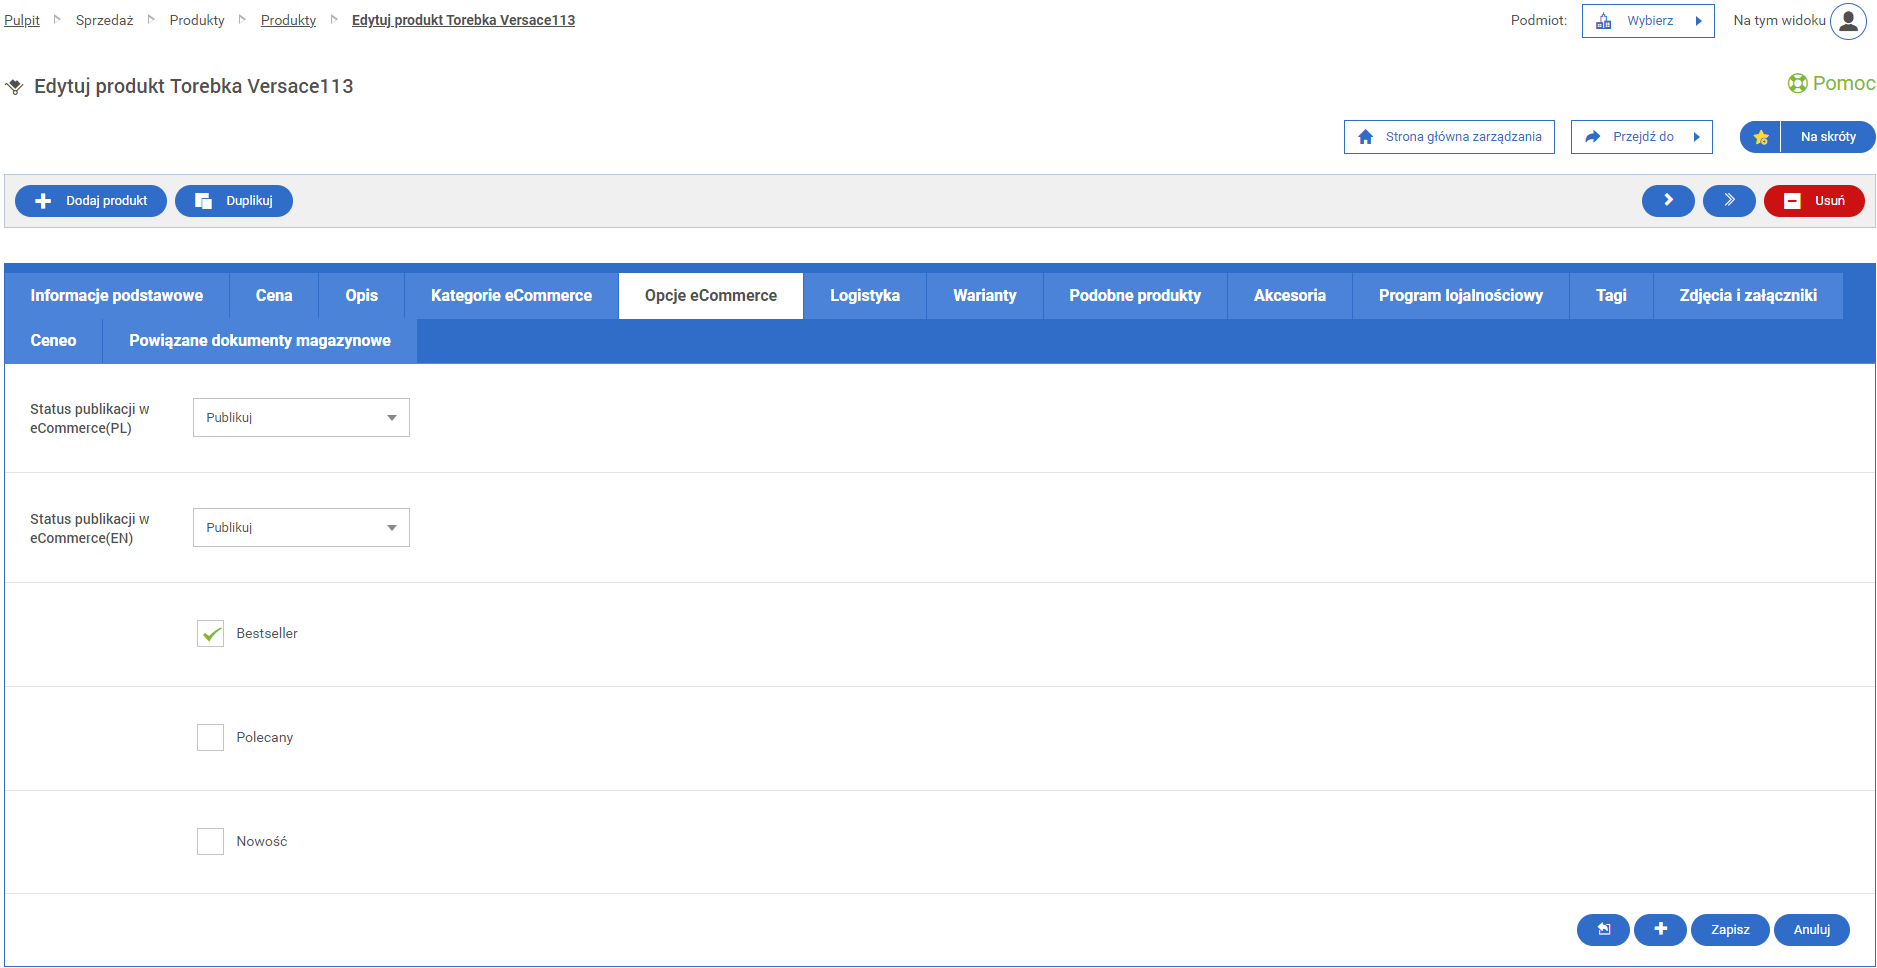Switch to the Logistyka tab
This screenshot has width=1877, height=968.
tap(864, 296)
